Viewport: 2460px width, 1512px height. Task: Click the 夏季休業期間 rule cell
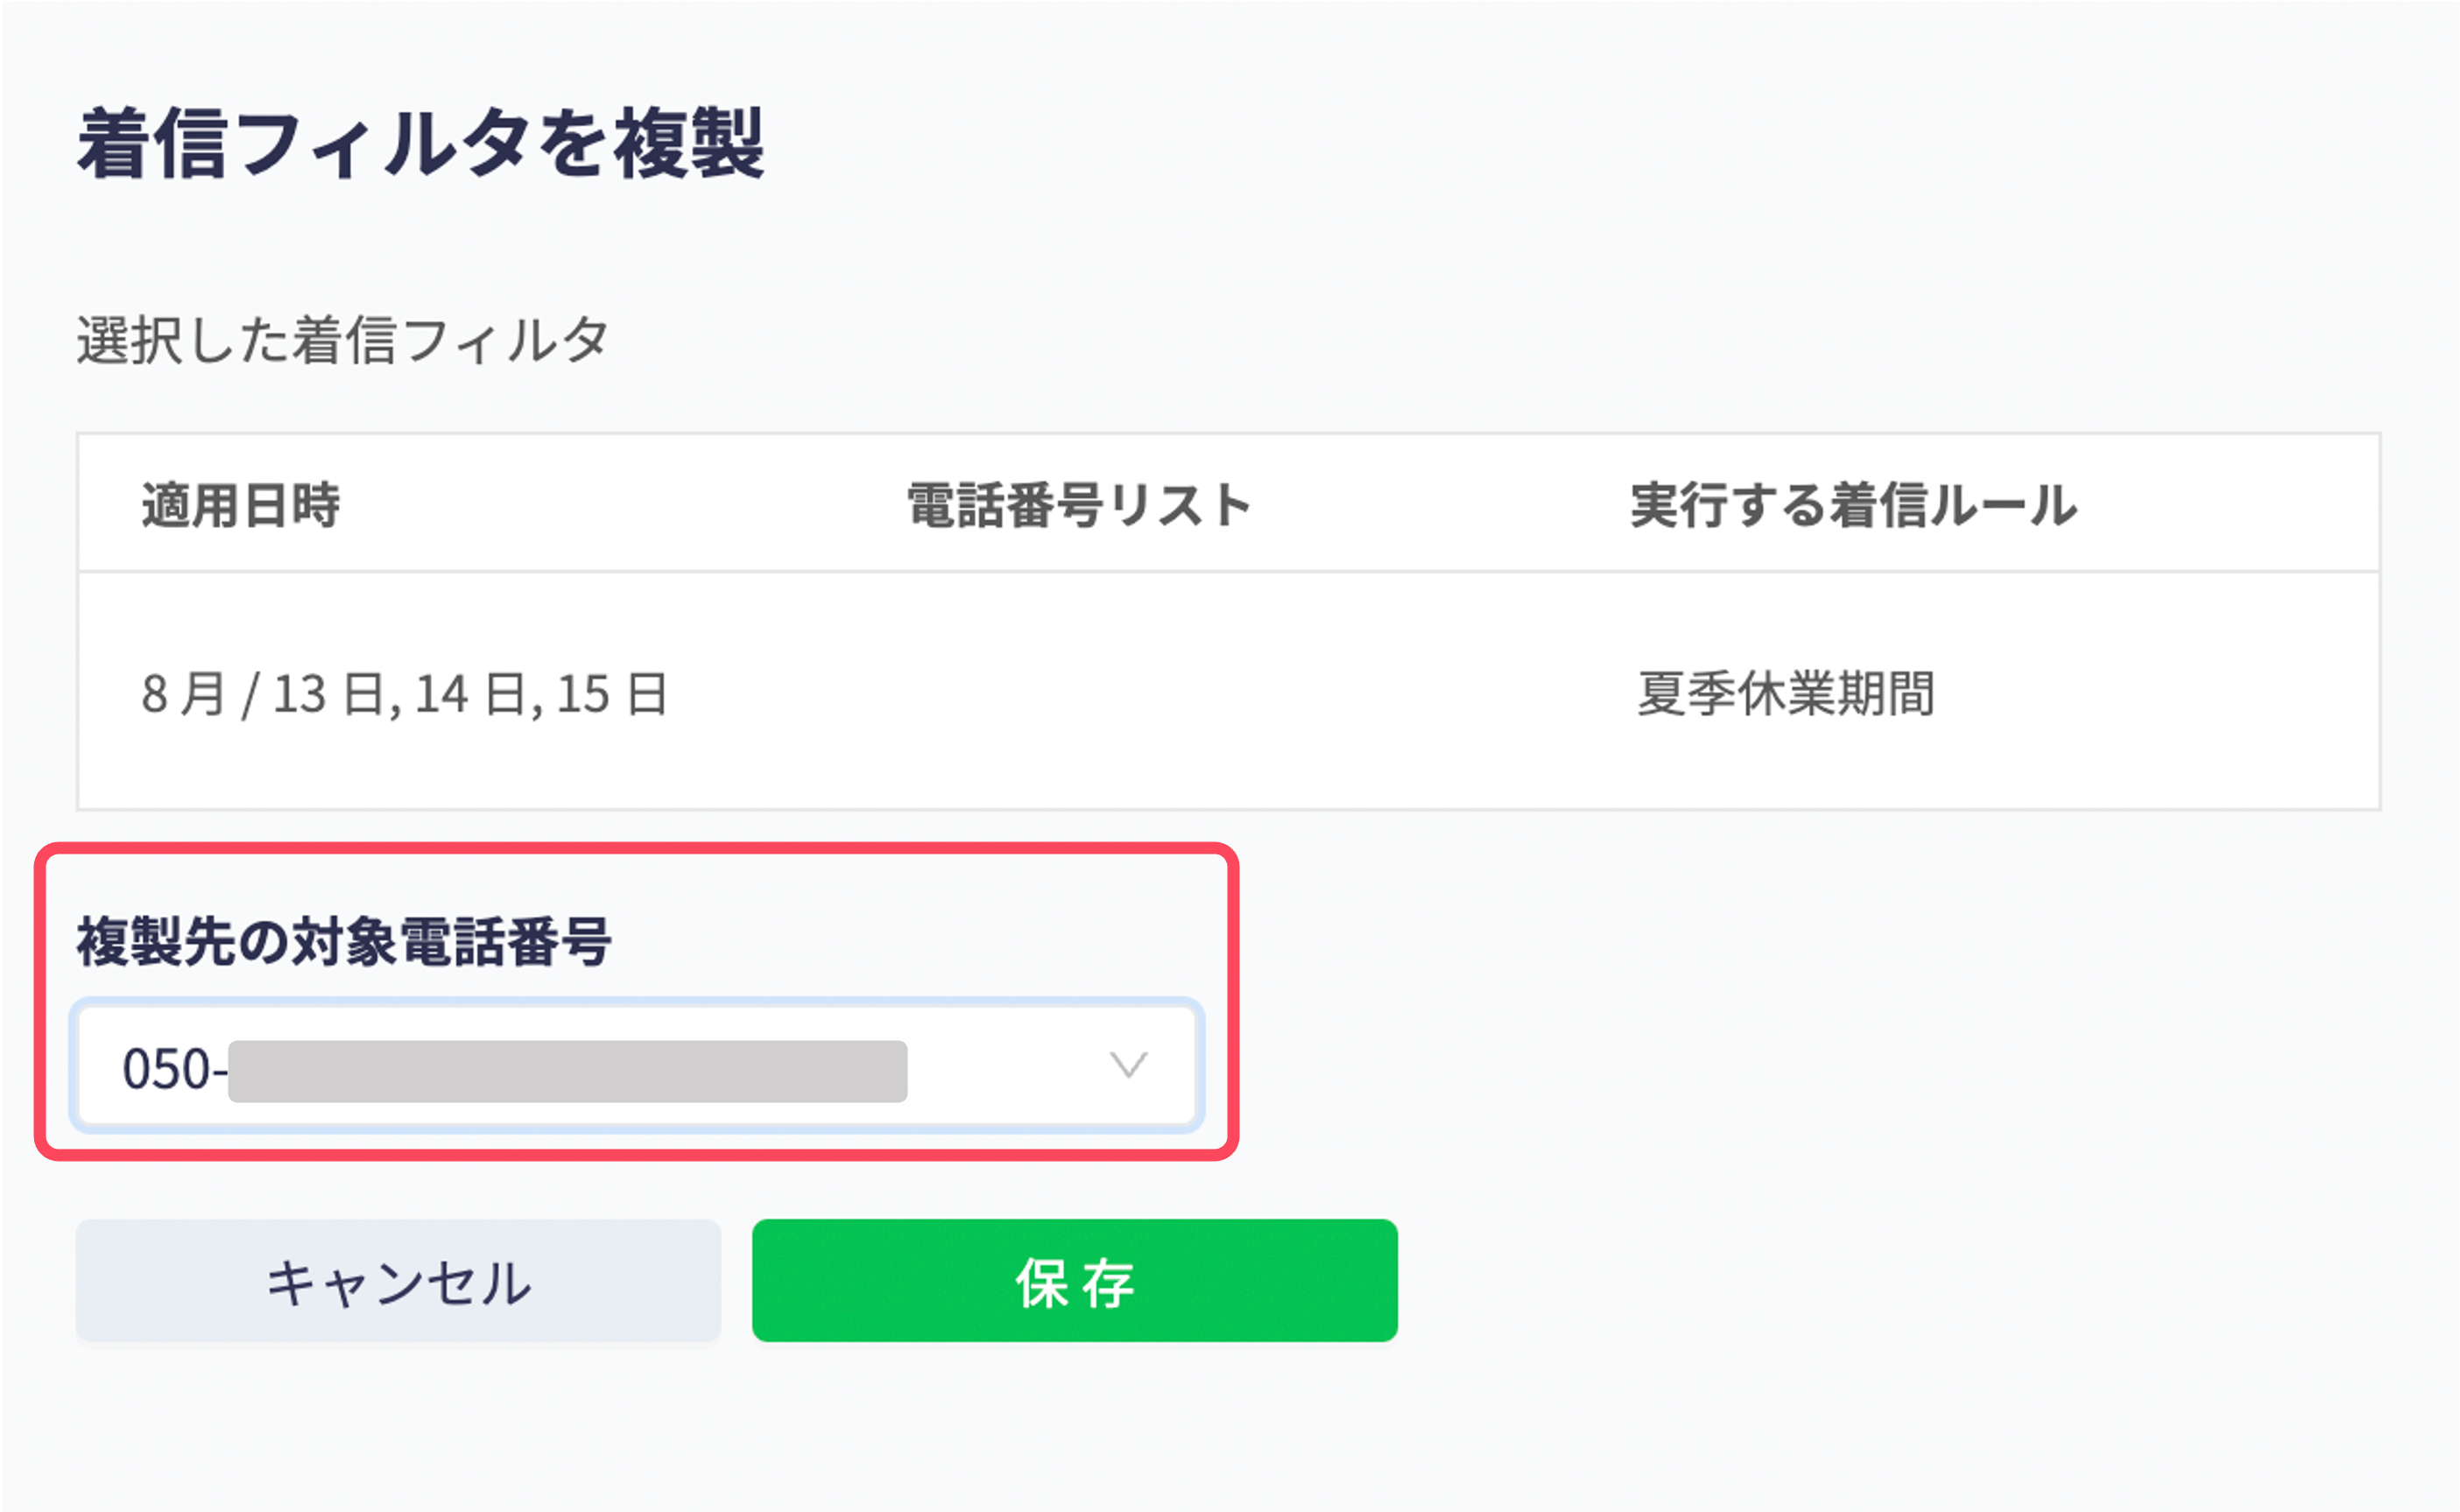coord(1786,693)
